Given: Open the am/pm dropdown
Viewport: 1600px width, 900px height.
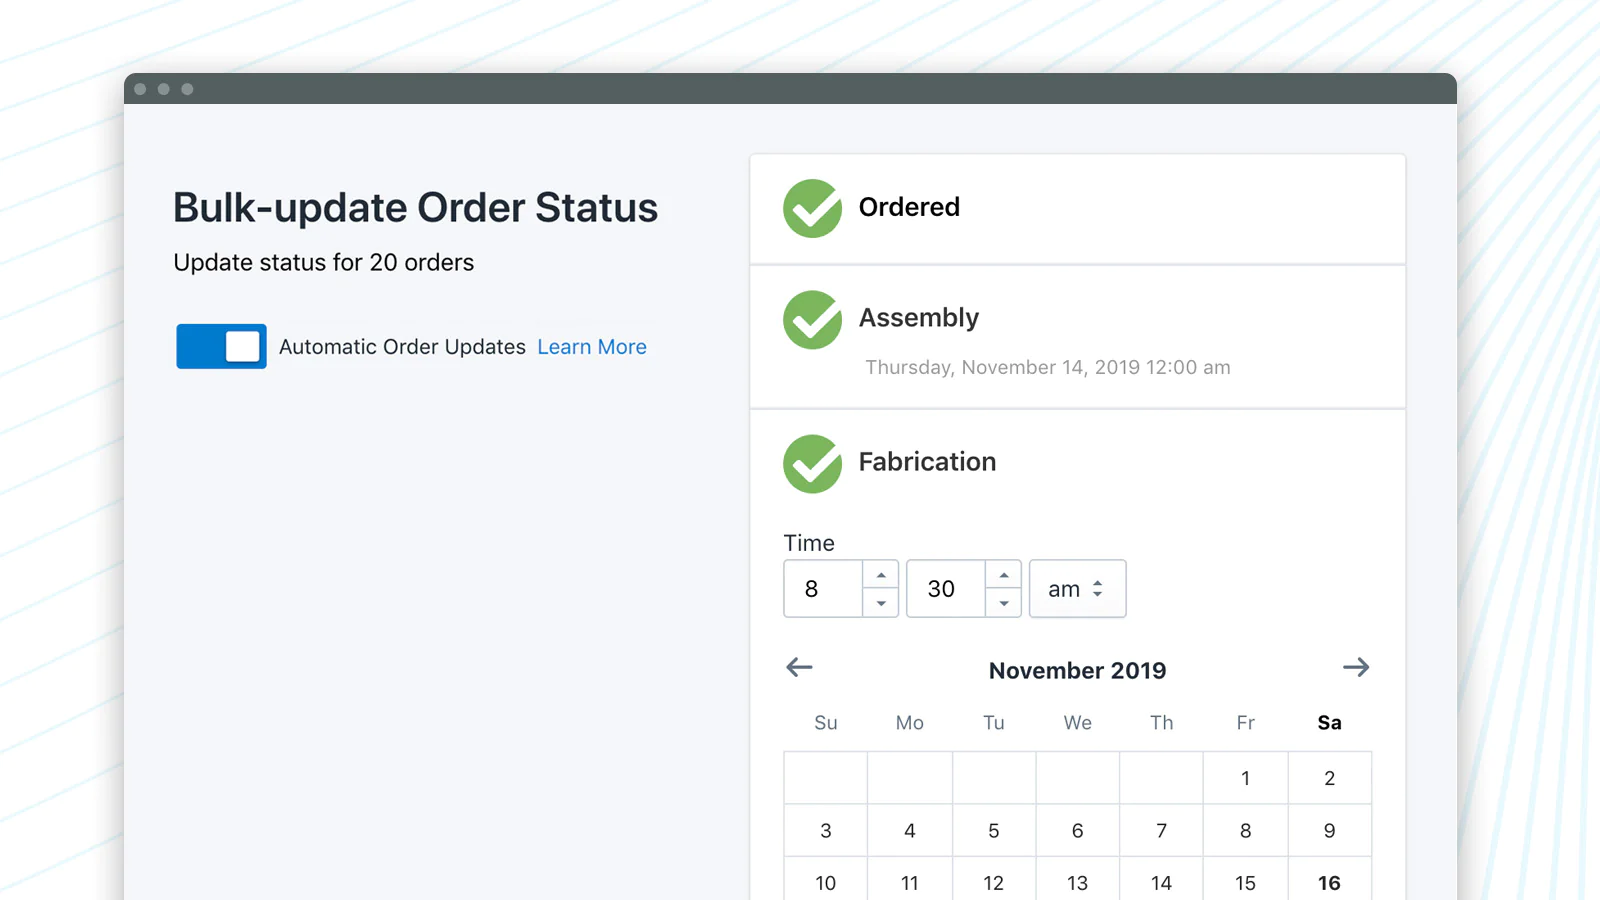Looking at the screenshot, I should point(1077,589).
